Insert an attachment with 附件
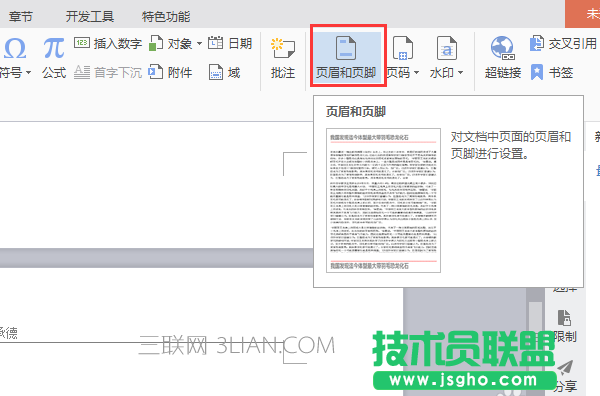Screen dimensions: 600x396 coord(170,72)
